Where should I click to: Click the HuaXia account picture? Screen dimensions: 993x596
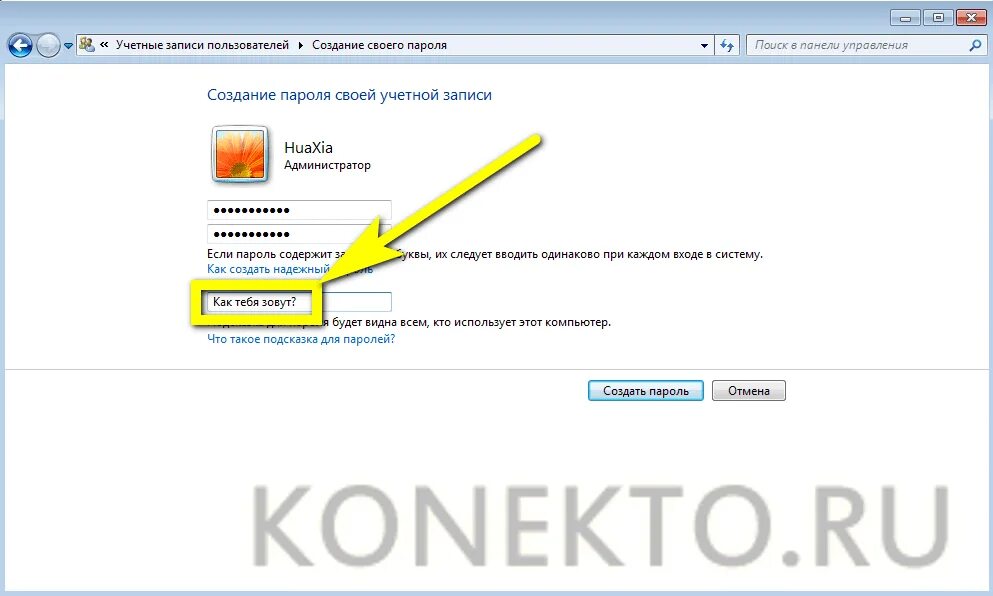[x=239, y=155]
